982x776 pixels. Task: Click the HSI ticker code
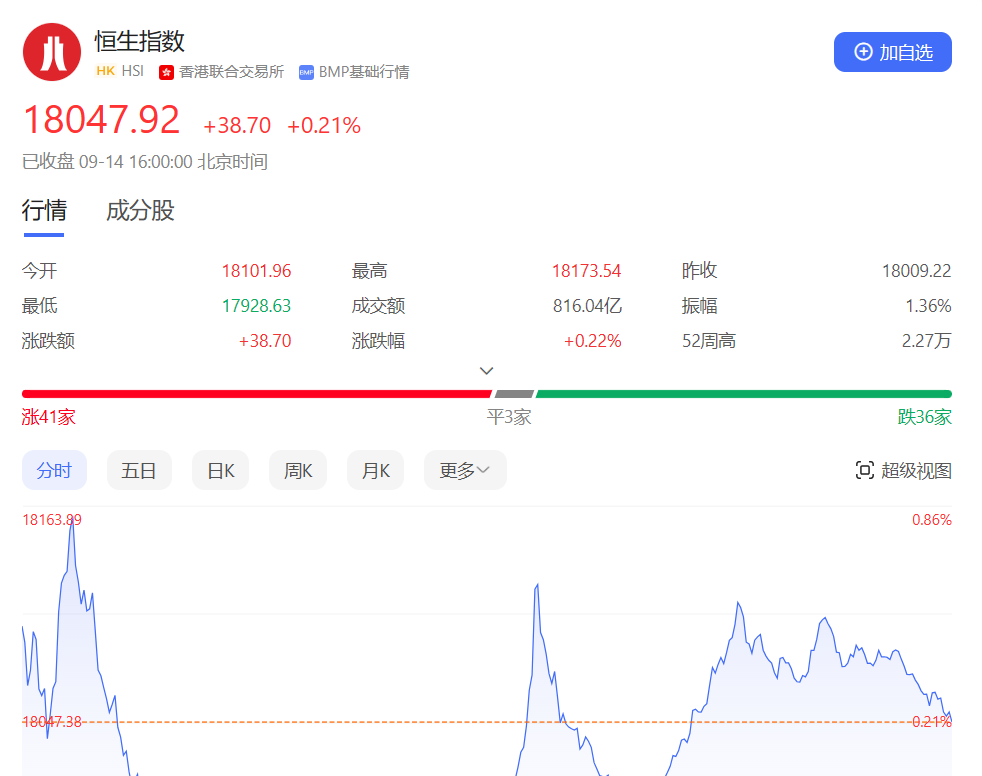(x=133, y=71)
